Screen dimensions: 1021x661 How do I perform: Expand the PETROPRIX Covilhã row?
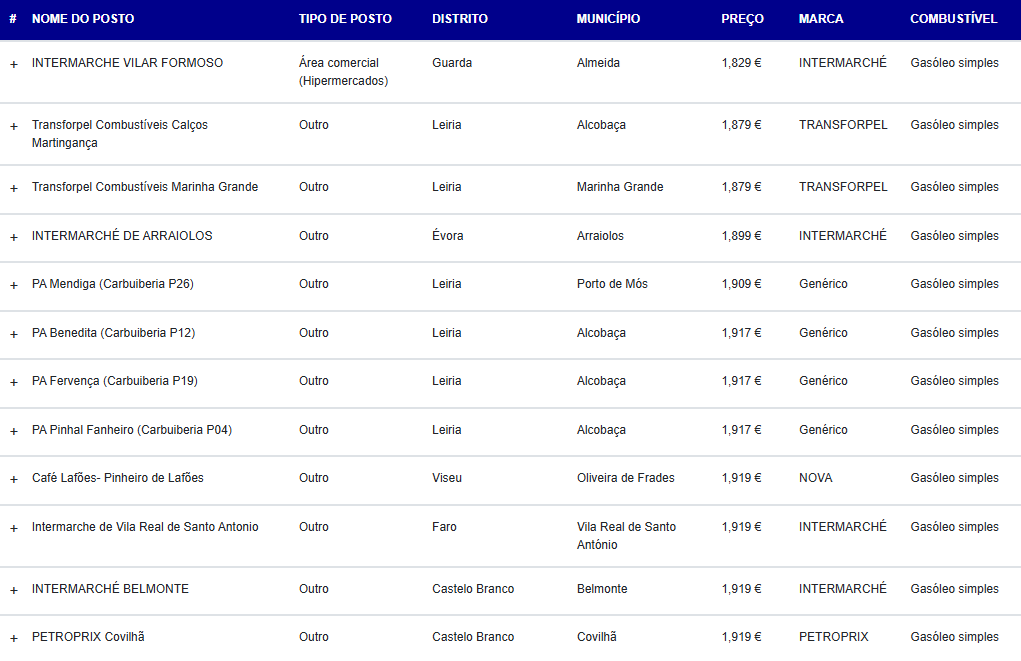[x=14, y=638]
